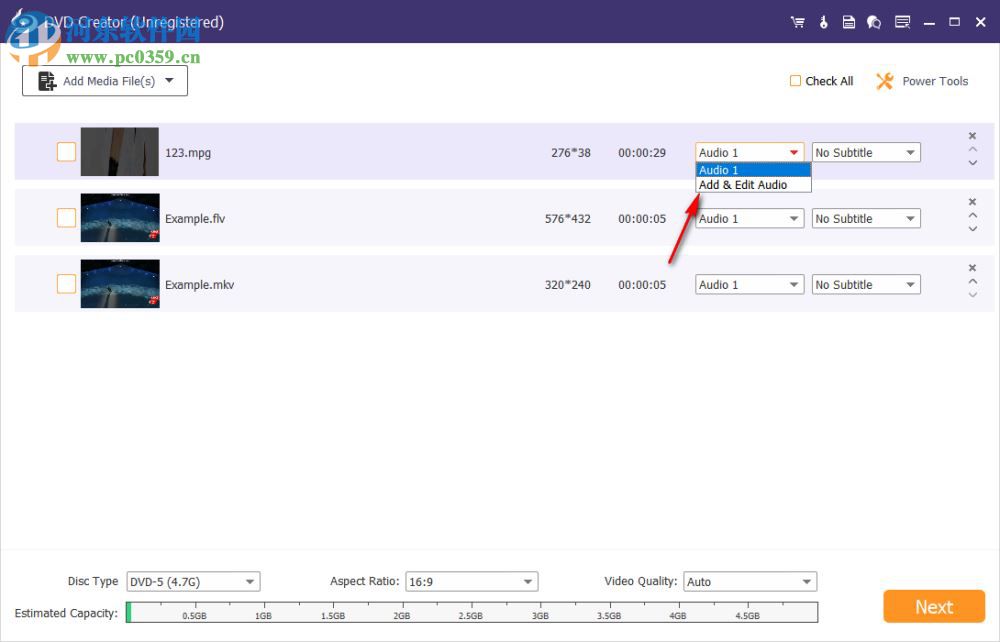Move Example.mkv up with the arrow icon

(971, 281)
